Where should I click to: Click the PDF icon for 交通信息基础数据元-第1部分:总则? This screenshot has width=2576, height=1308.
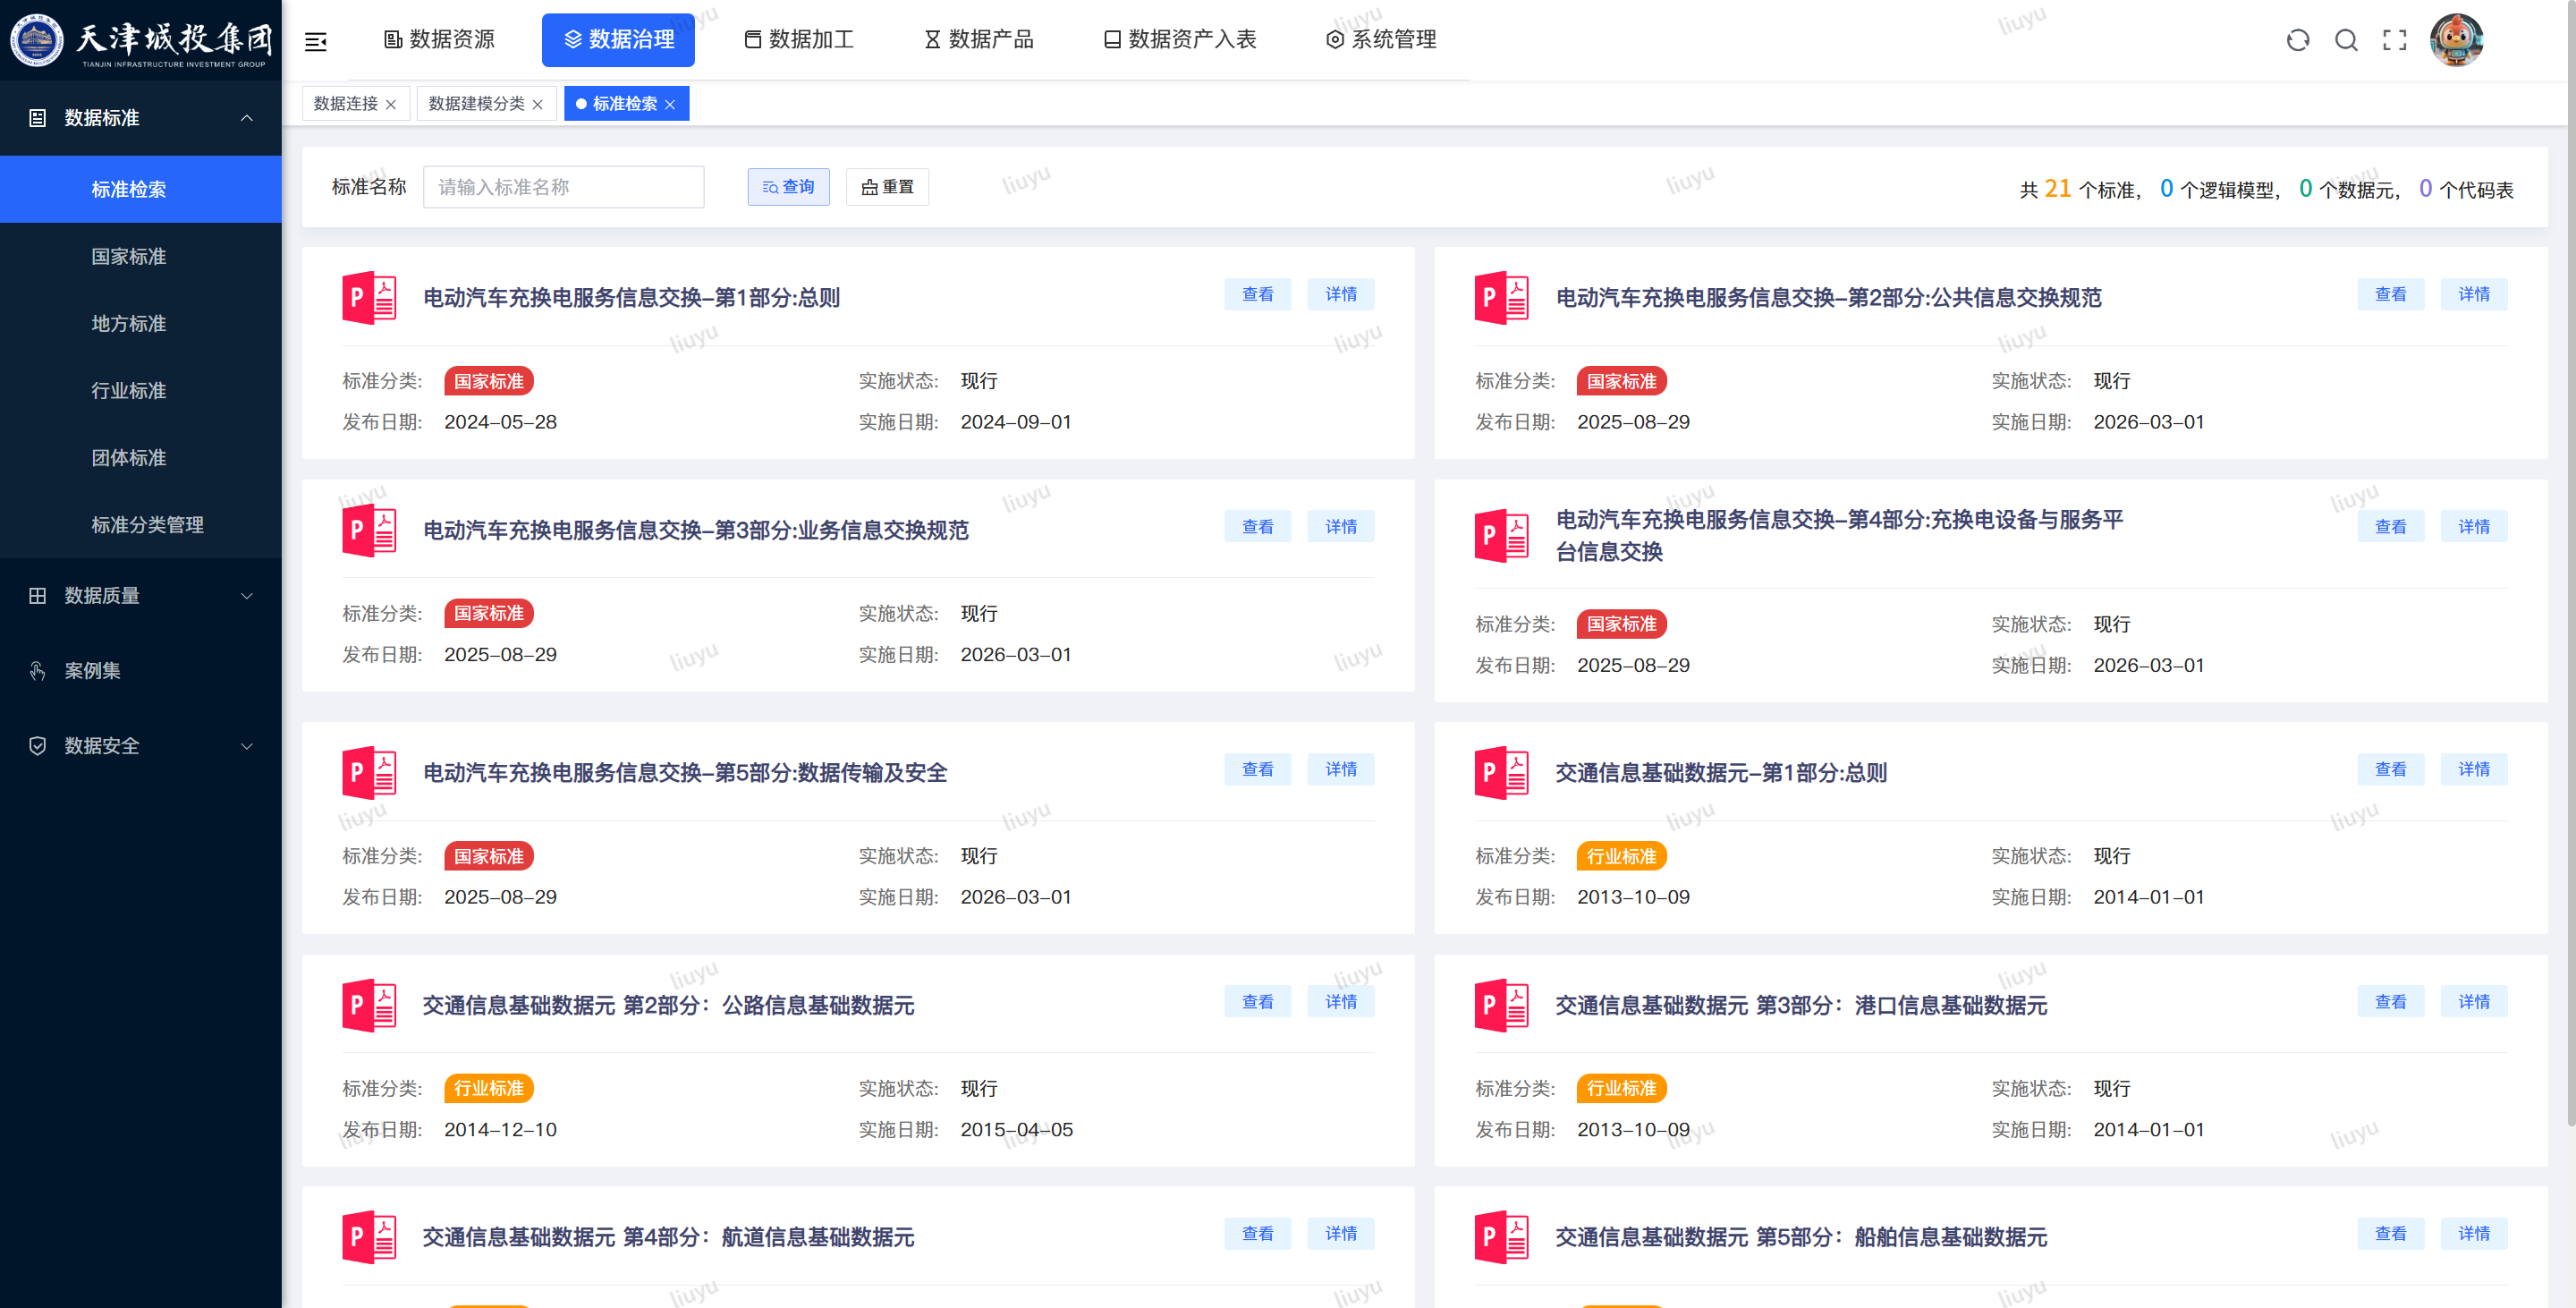click(x=1502, y=772)
